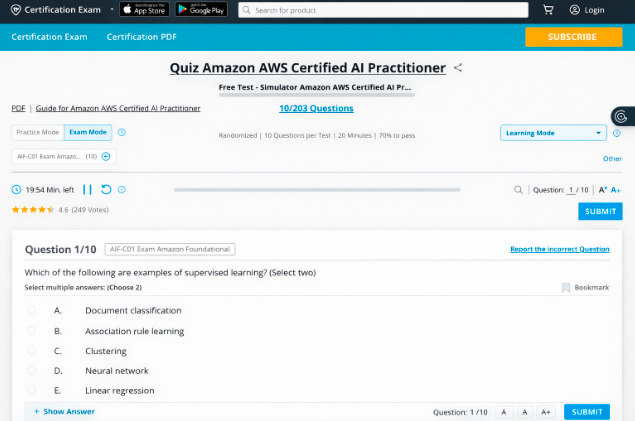Switch to Practice Mode

38,132
